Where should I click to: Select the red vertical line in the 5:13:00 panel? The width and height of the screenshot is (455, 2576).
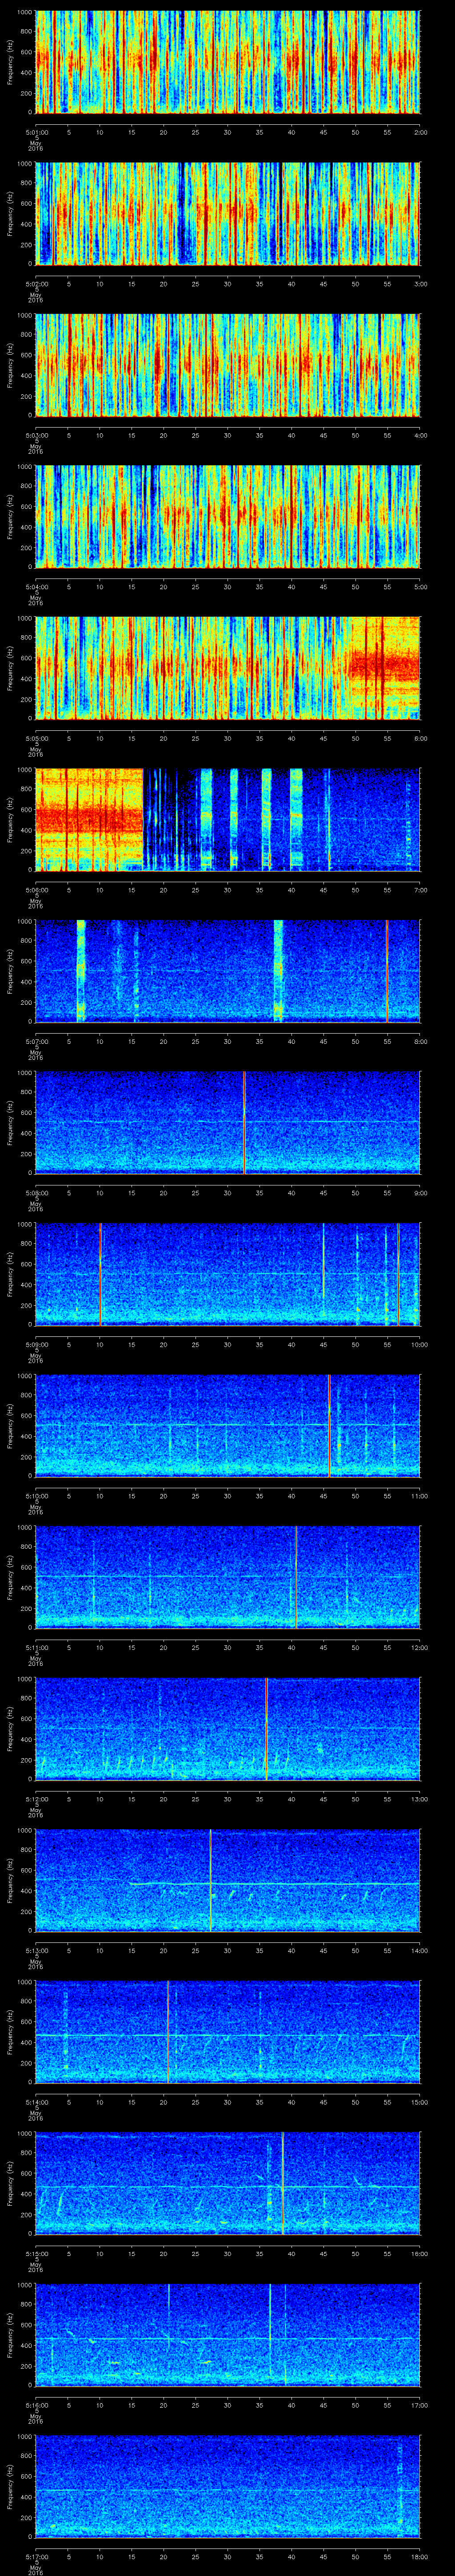coord(210,1880)
